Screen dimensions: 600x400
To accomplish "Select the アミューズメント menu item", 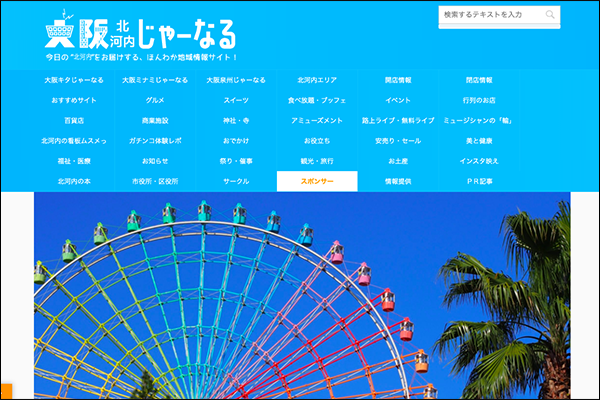I will pyautogui.click(x=317, y=121).
